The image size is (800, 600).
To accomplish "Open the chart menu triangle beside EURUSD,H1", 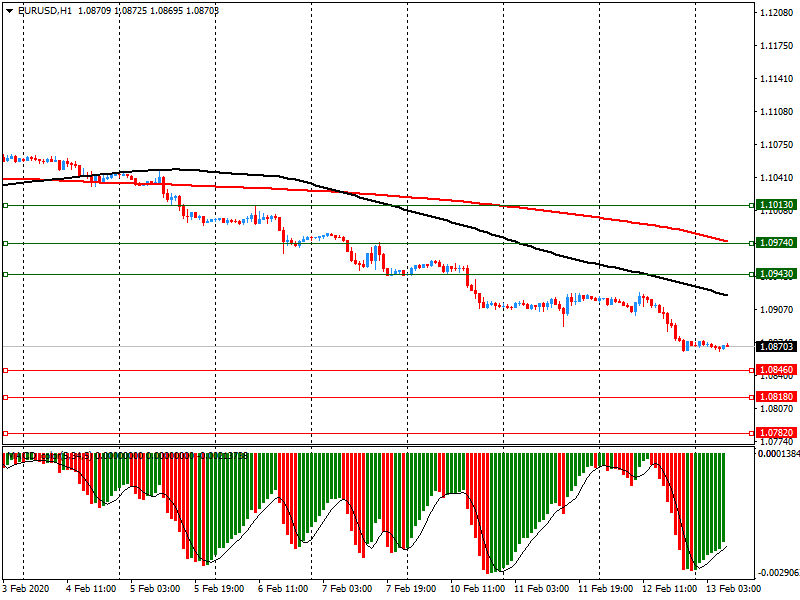I will coord(9,10).
